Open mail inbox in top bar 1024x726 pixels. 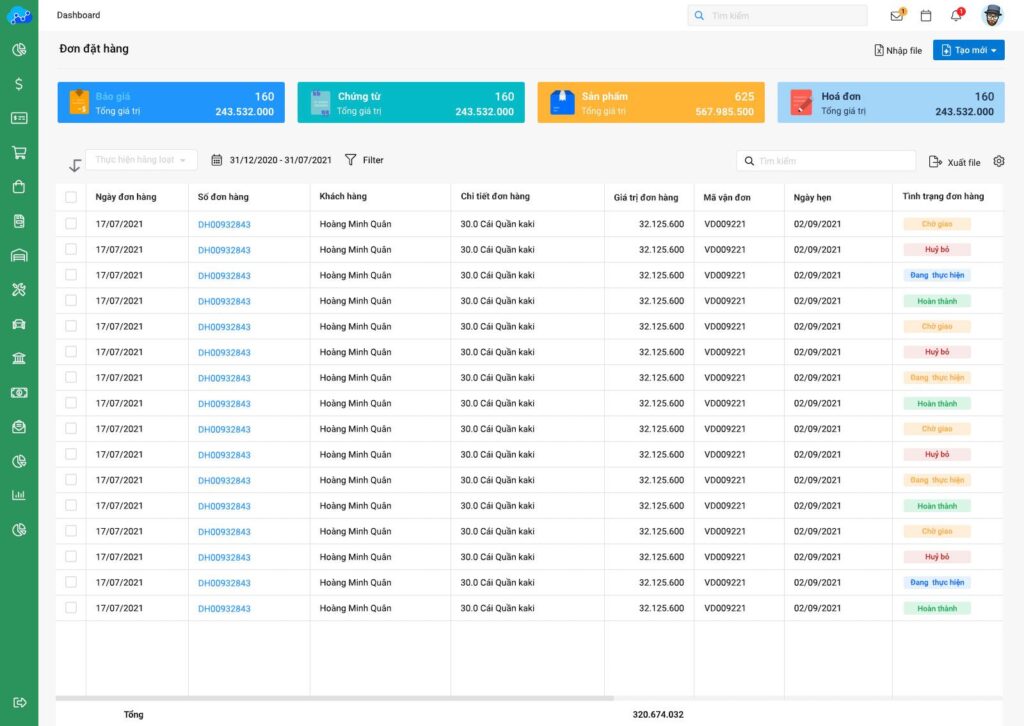[x=897, y=16]
